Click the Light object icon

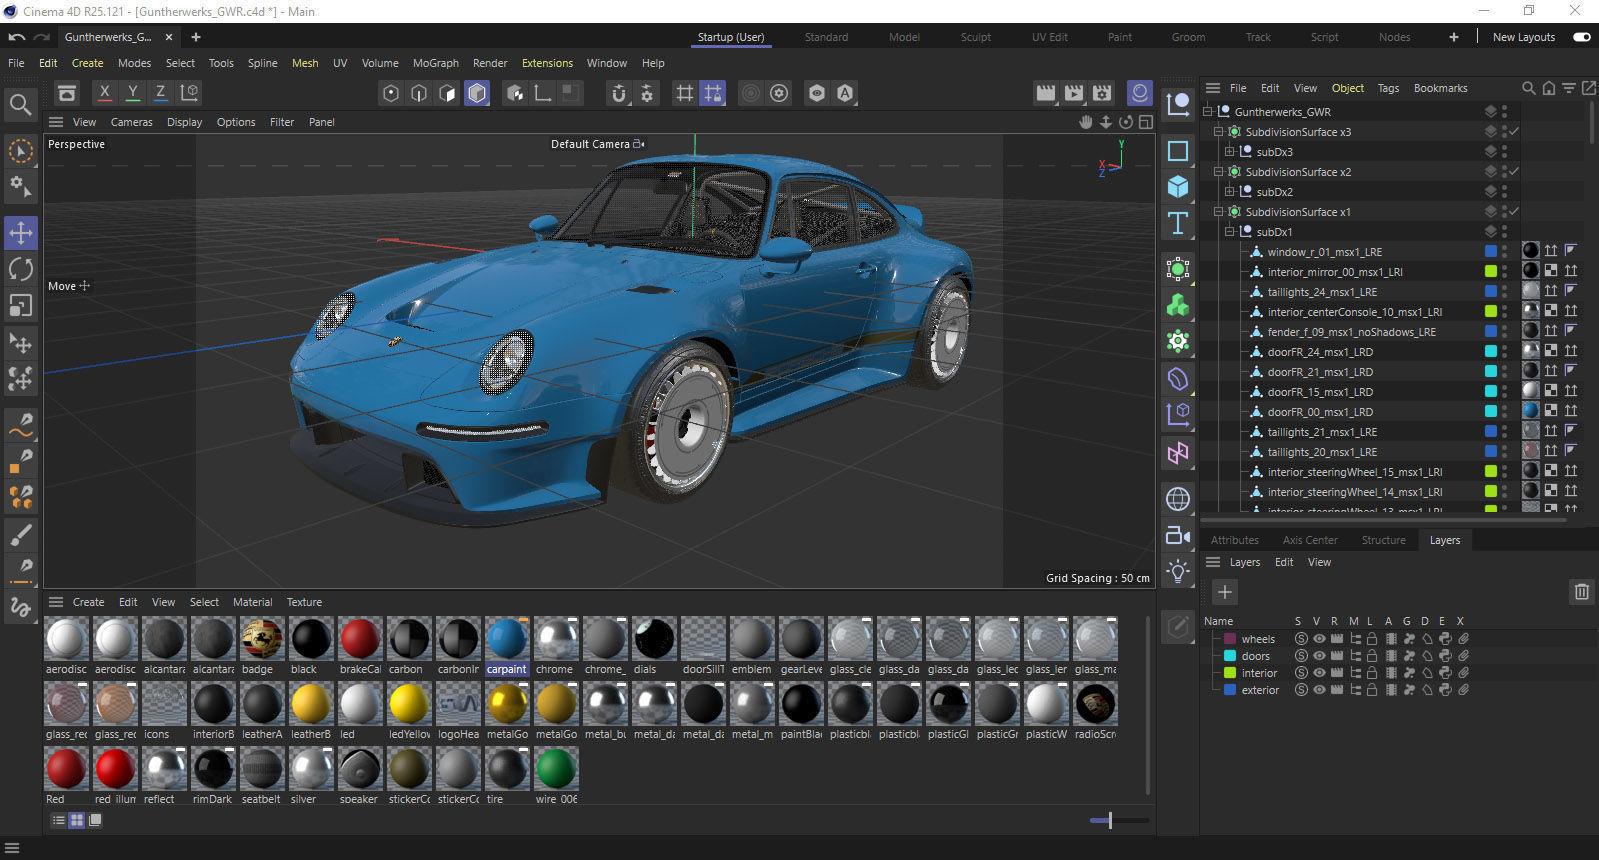click(x=1178, y=572)
